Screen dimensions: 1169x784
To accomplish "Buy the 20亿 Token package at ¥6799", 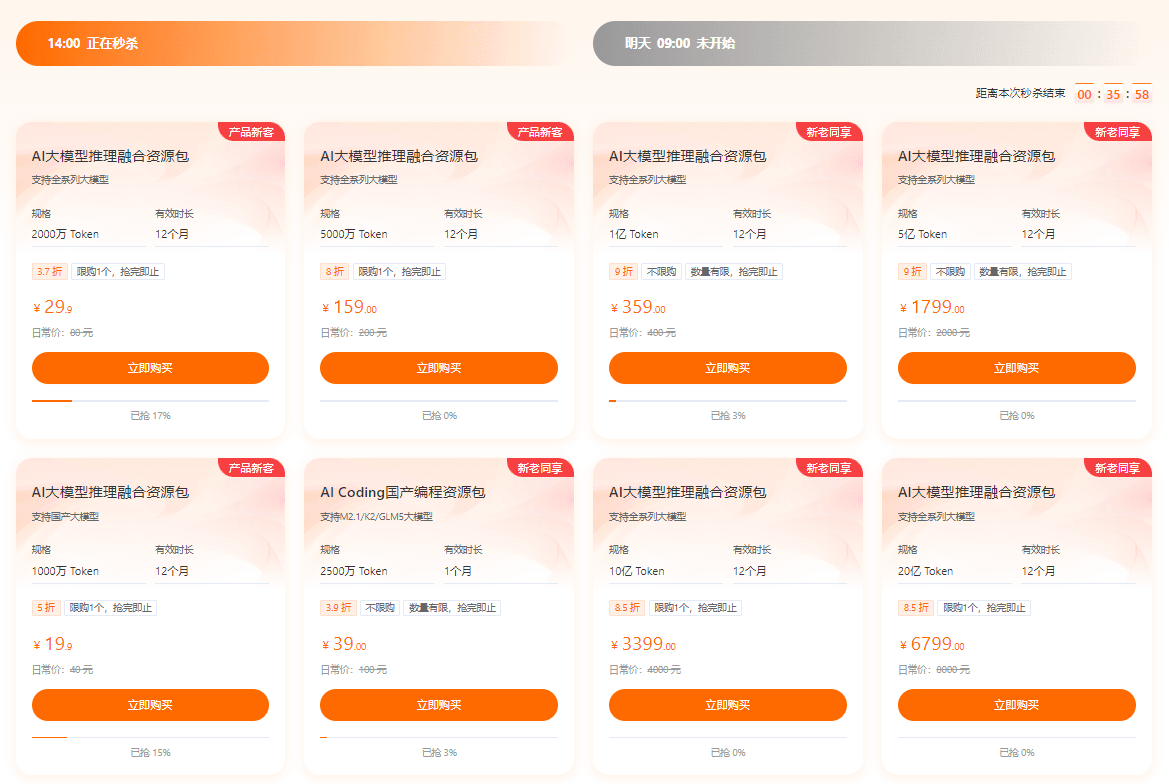I will pos(1016,705).
